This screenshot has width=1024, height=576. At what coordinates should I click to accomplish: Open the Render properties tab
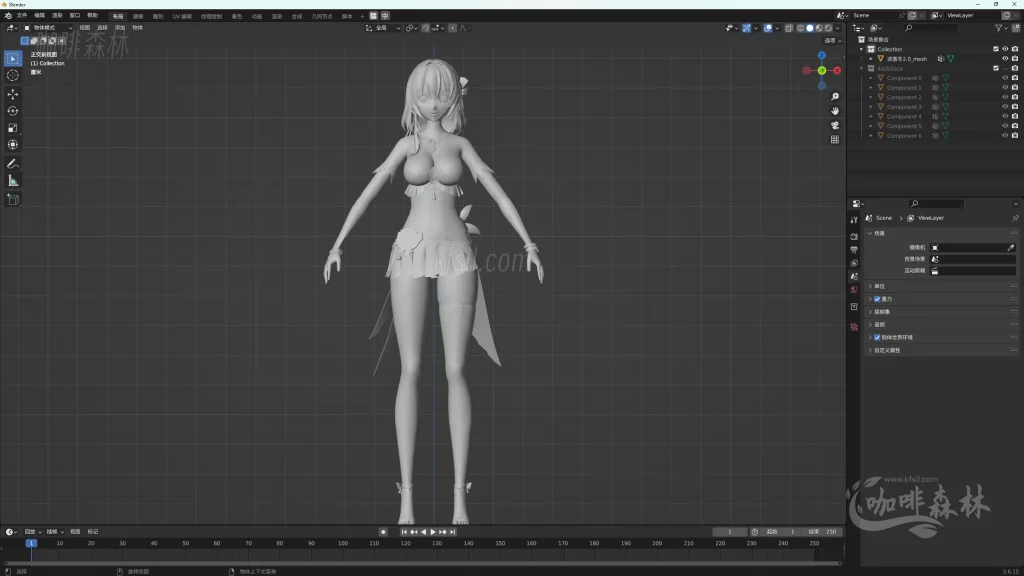pos(854,236)
